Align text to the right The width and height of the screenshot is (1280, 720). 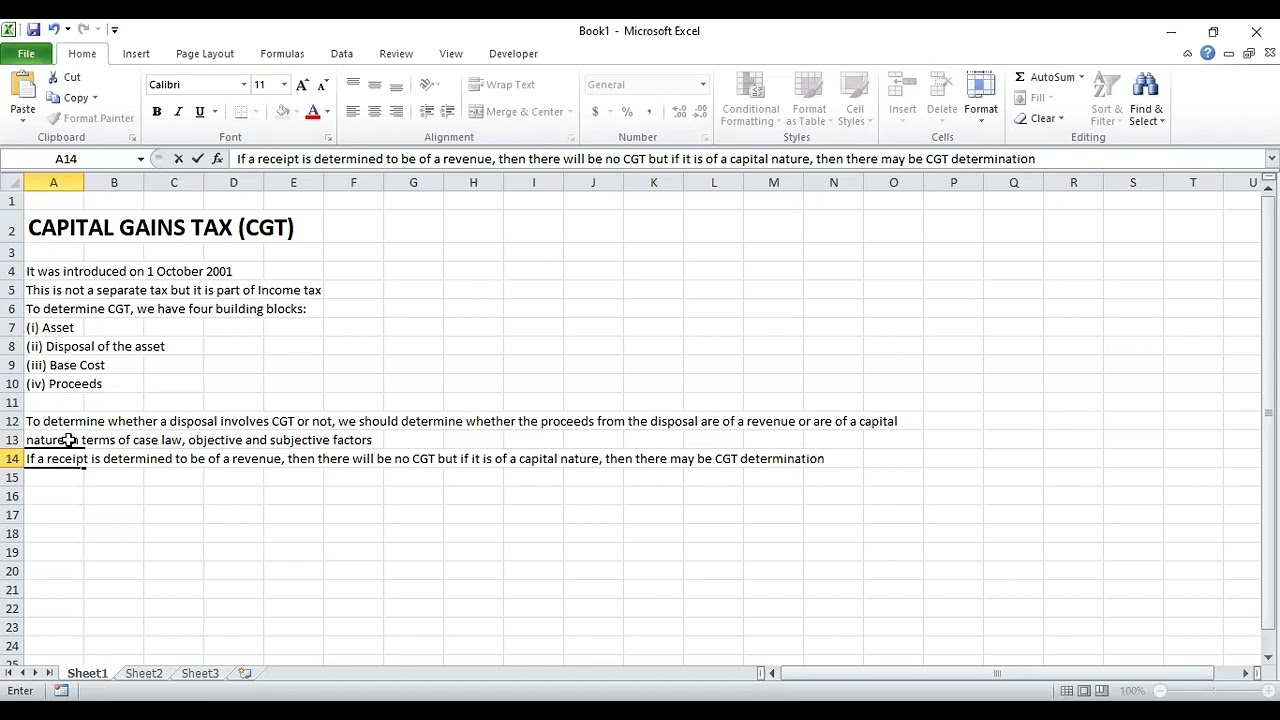tap(397, 112)
